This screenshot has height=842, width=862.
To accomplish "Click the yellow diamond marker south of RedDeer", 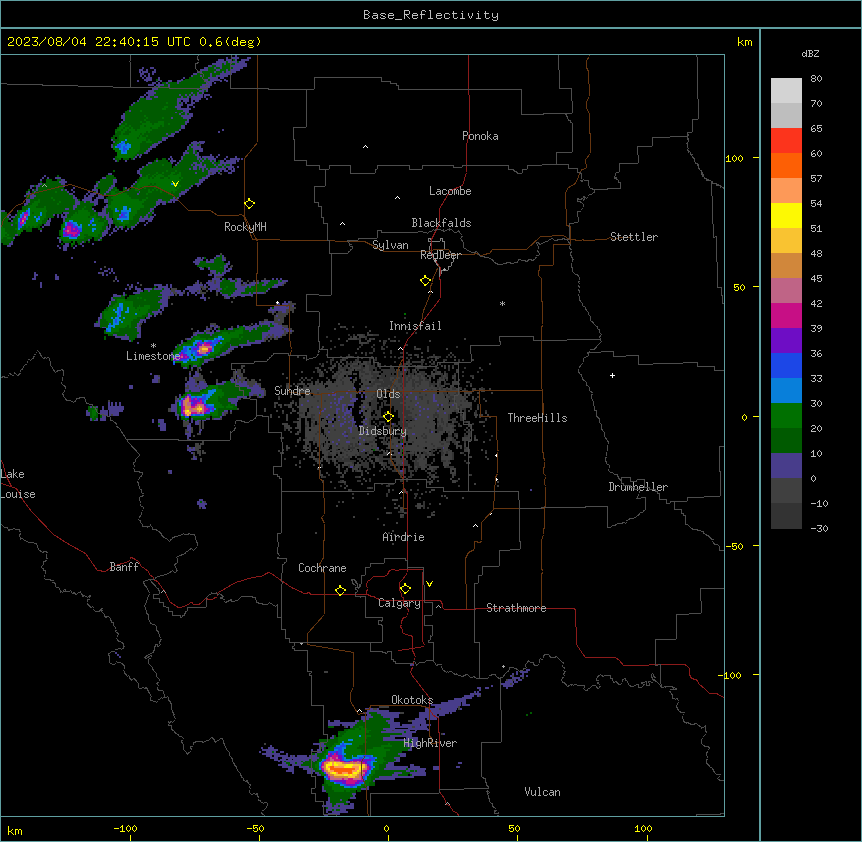I will [426, 281].
